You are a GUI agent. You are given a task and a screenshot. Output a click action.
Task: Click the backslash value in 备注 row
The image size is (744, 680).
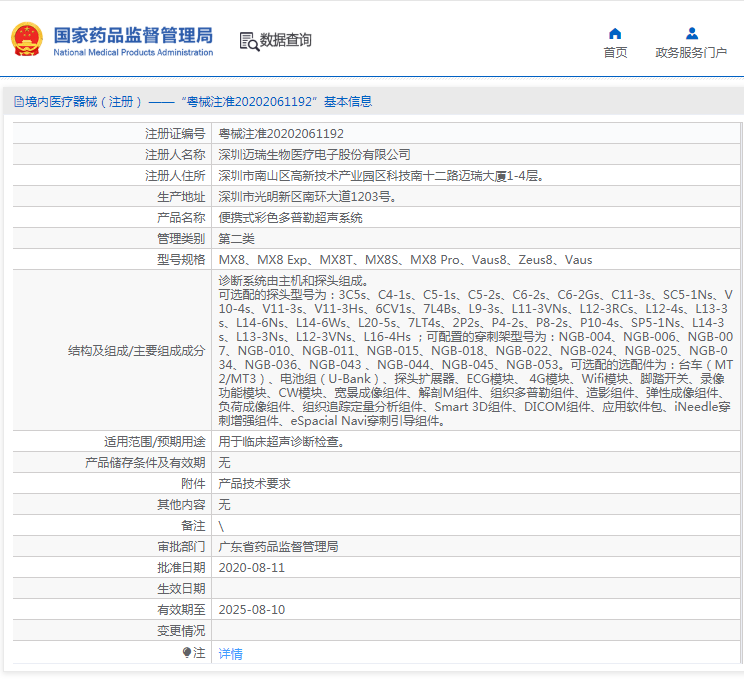221,526
